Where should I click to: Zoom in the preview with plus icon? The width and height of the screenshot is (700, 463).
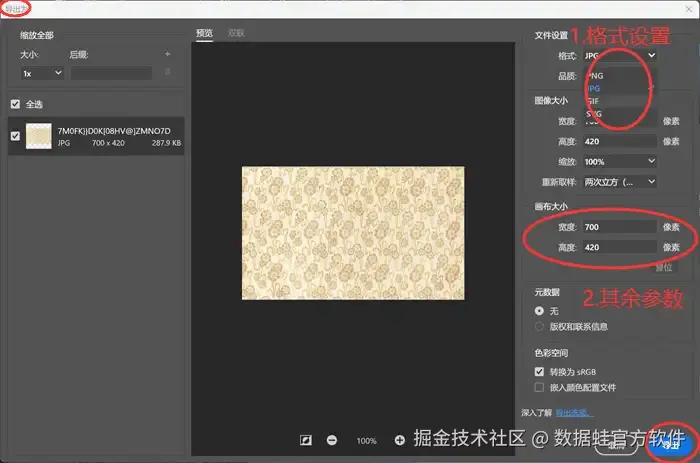pos(400,440)
